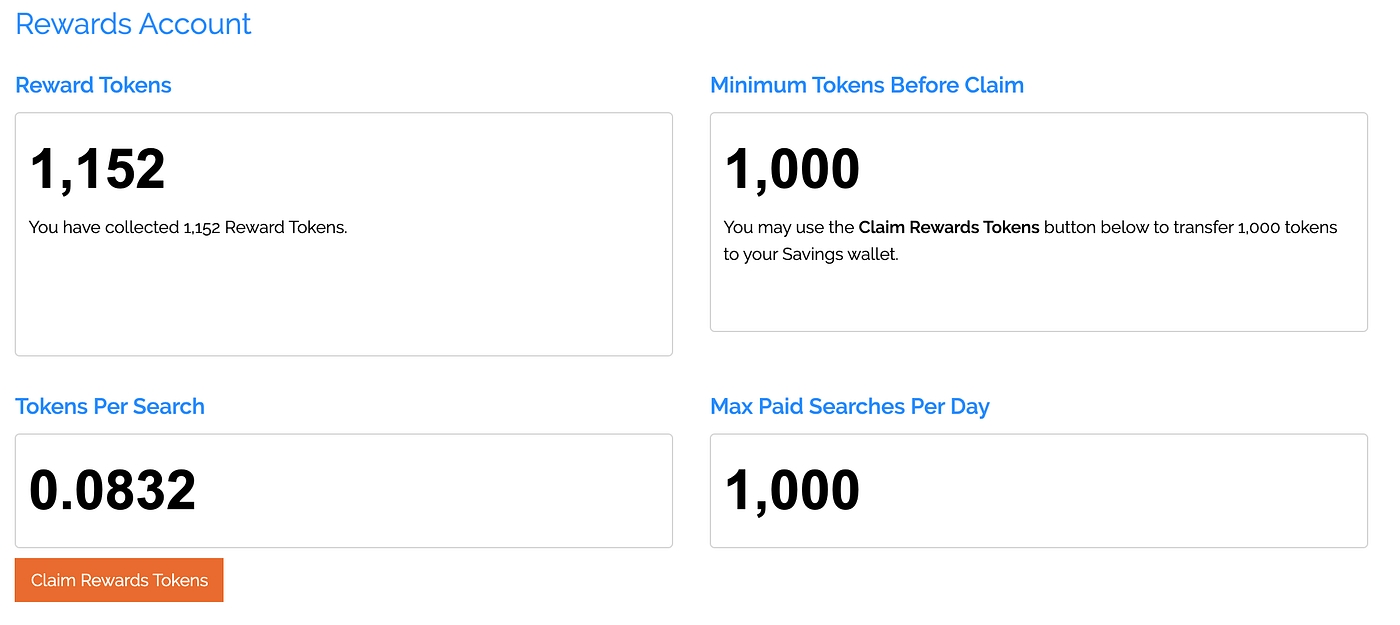Click the large 1,152 reward tokens number
Screen dimensions: 1400x625
point(97,168)
